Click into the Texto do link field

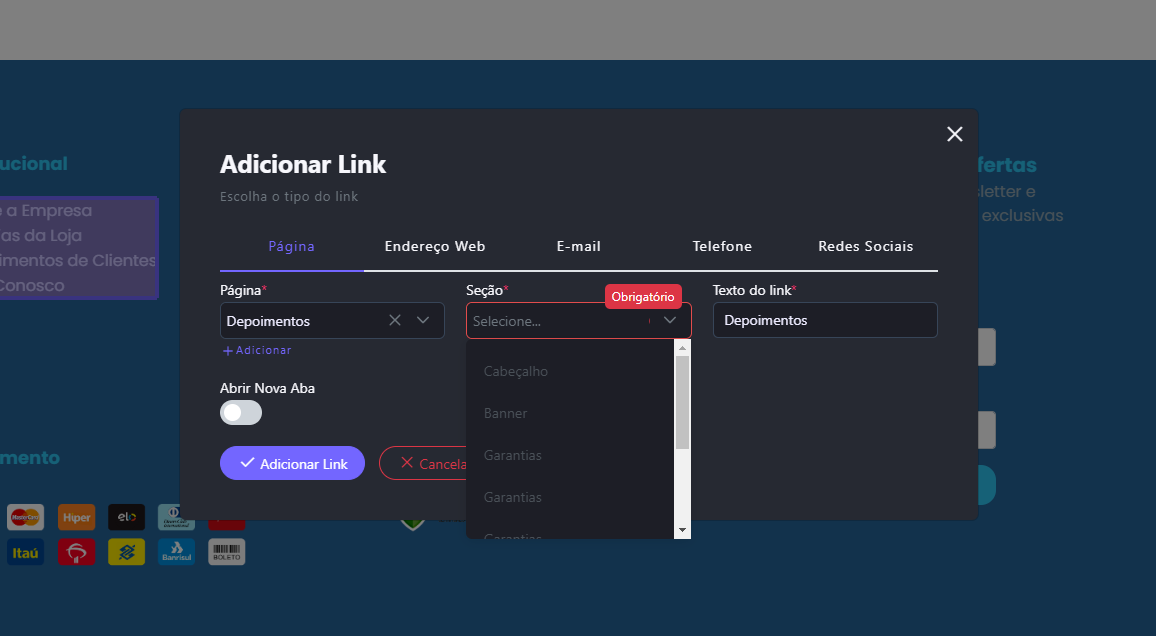pos(824,320)
